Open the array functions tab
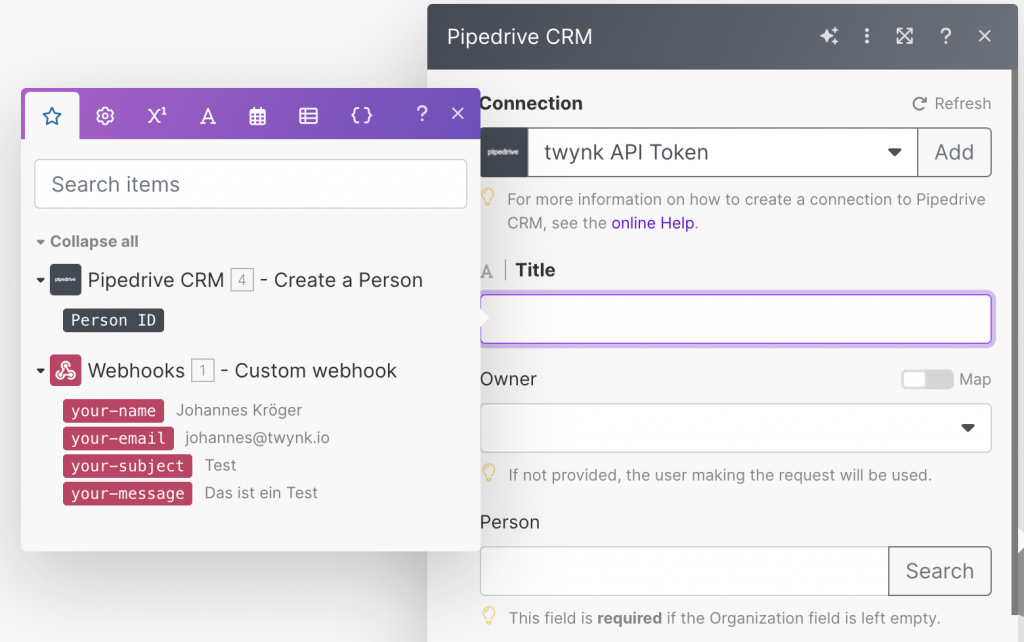1024x642 pixels. click(x=309, y=116)
